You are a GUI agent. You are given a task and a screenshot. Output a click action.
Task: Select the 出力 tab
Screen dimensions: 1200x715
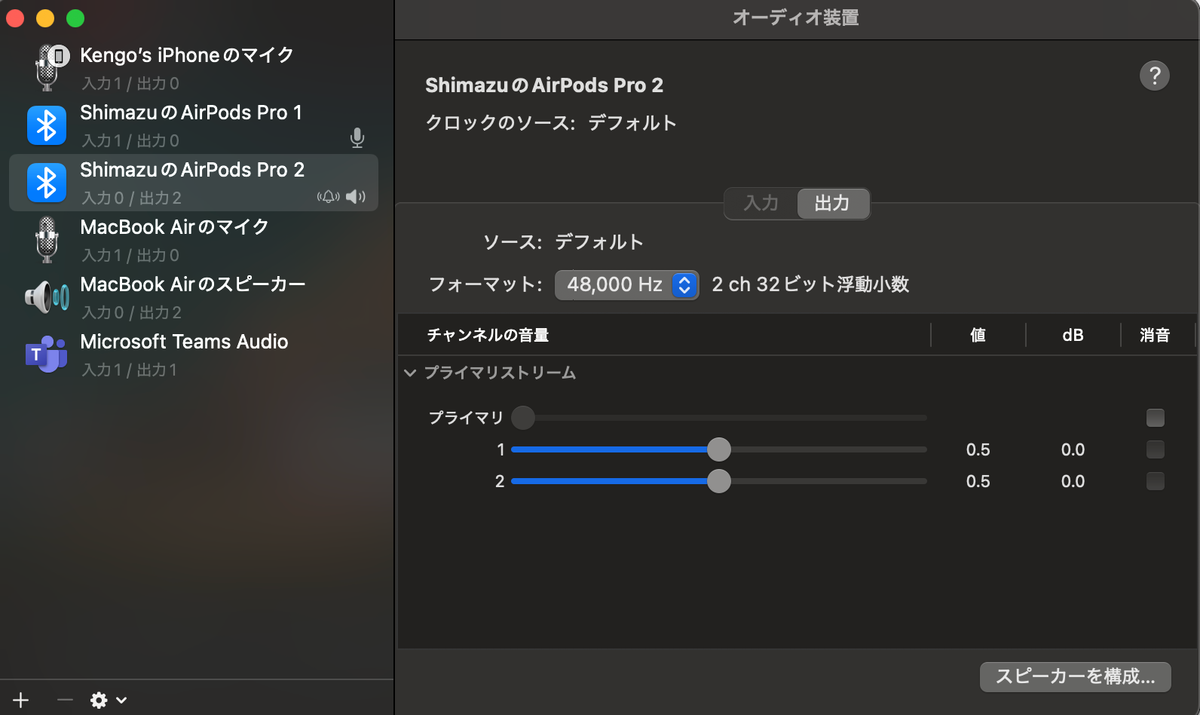click(x=832, y=203)
